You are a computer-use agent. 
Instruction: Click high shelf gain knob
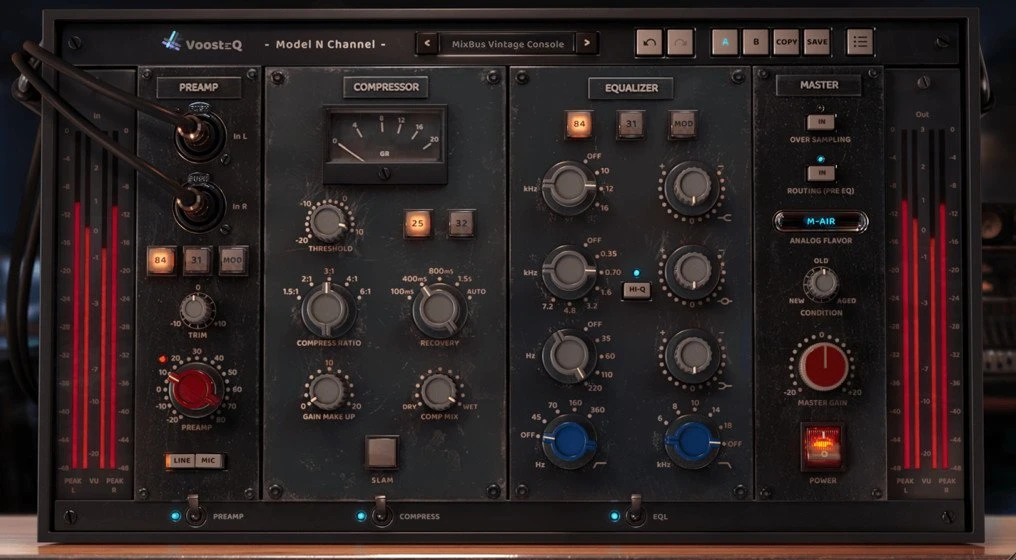point(692,187)
